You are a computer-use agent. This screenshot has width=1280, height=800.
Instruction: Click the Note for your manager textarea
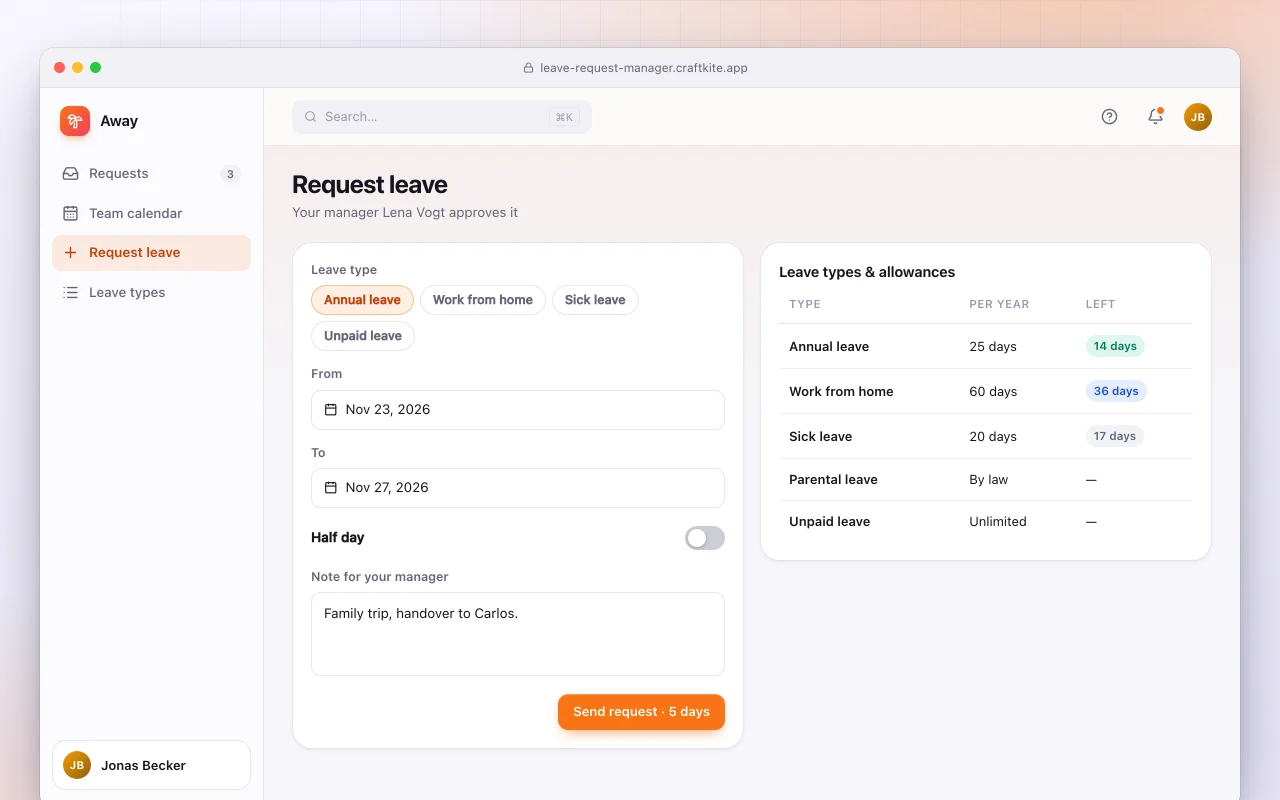[x=518, y=634]
